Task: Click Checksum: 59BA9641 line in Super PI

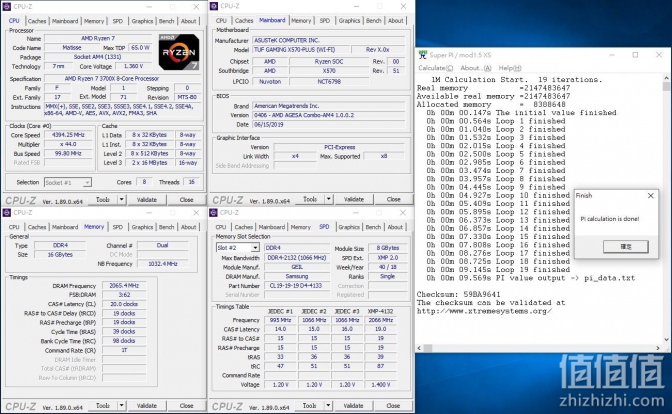Action: click(x=458, y=294)
